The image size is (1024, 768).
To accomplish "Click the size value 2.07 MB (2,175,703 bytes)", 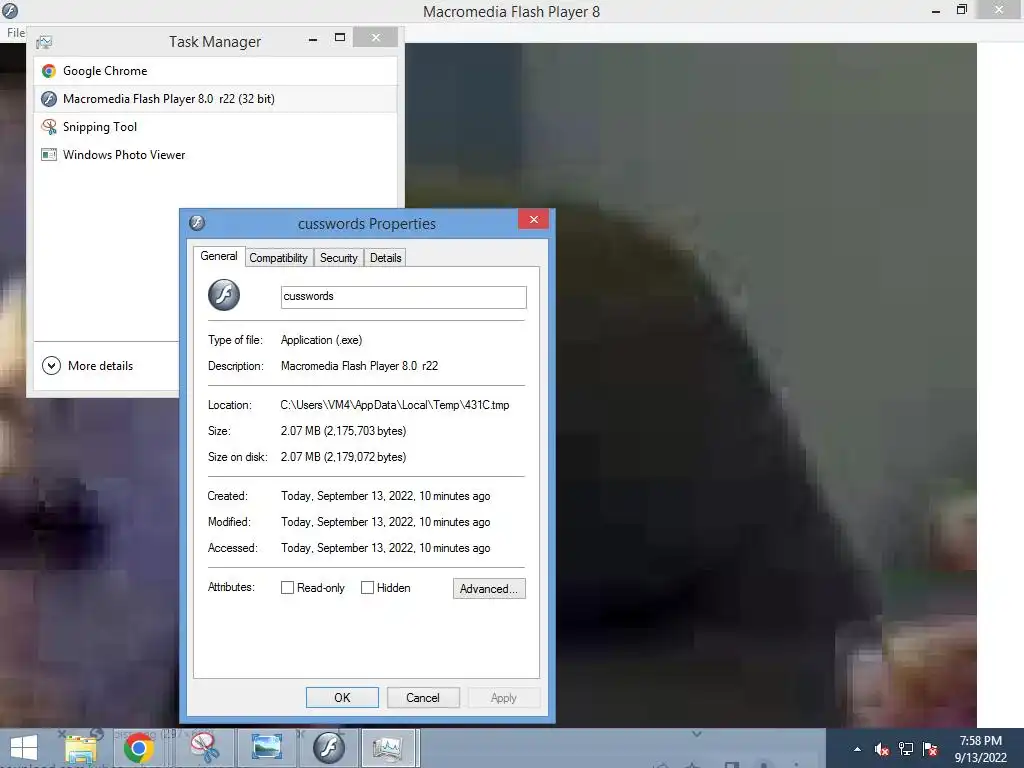I will (x=344, y=431).
